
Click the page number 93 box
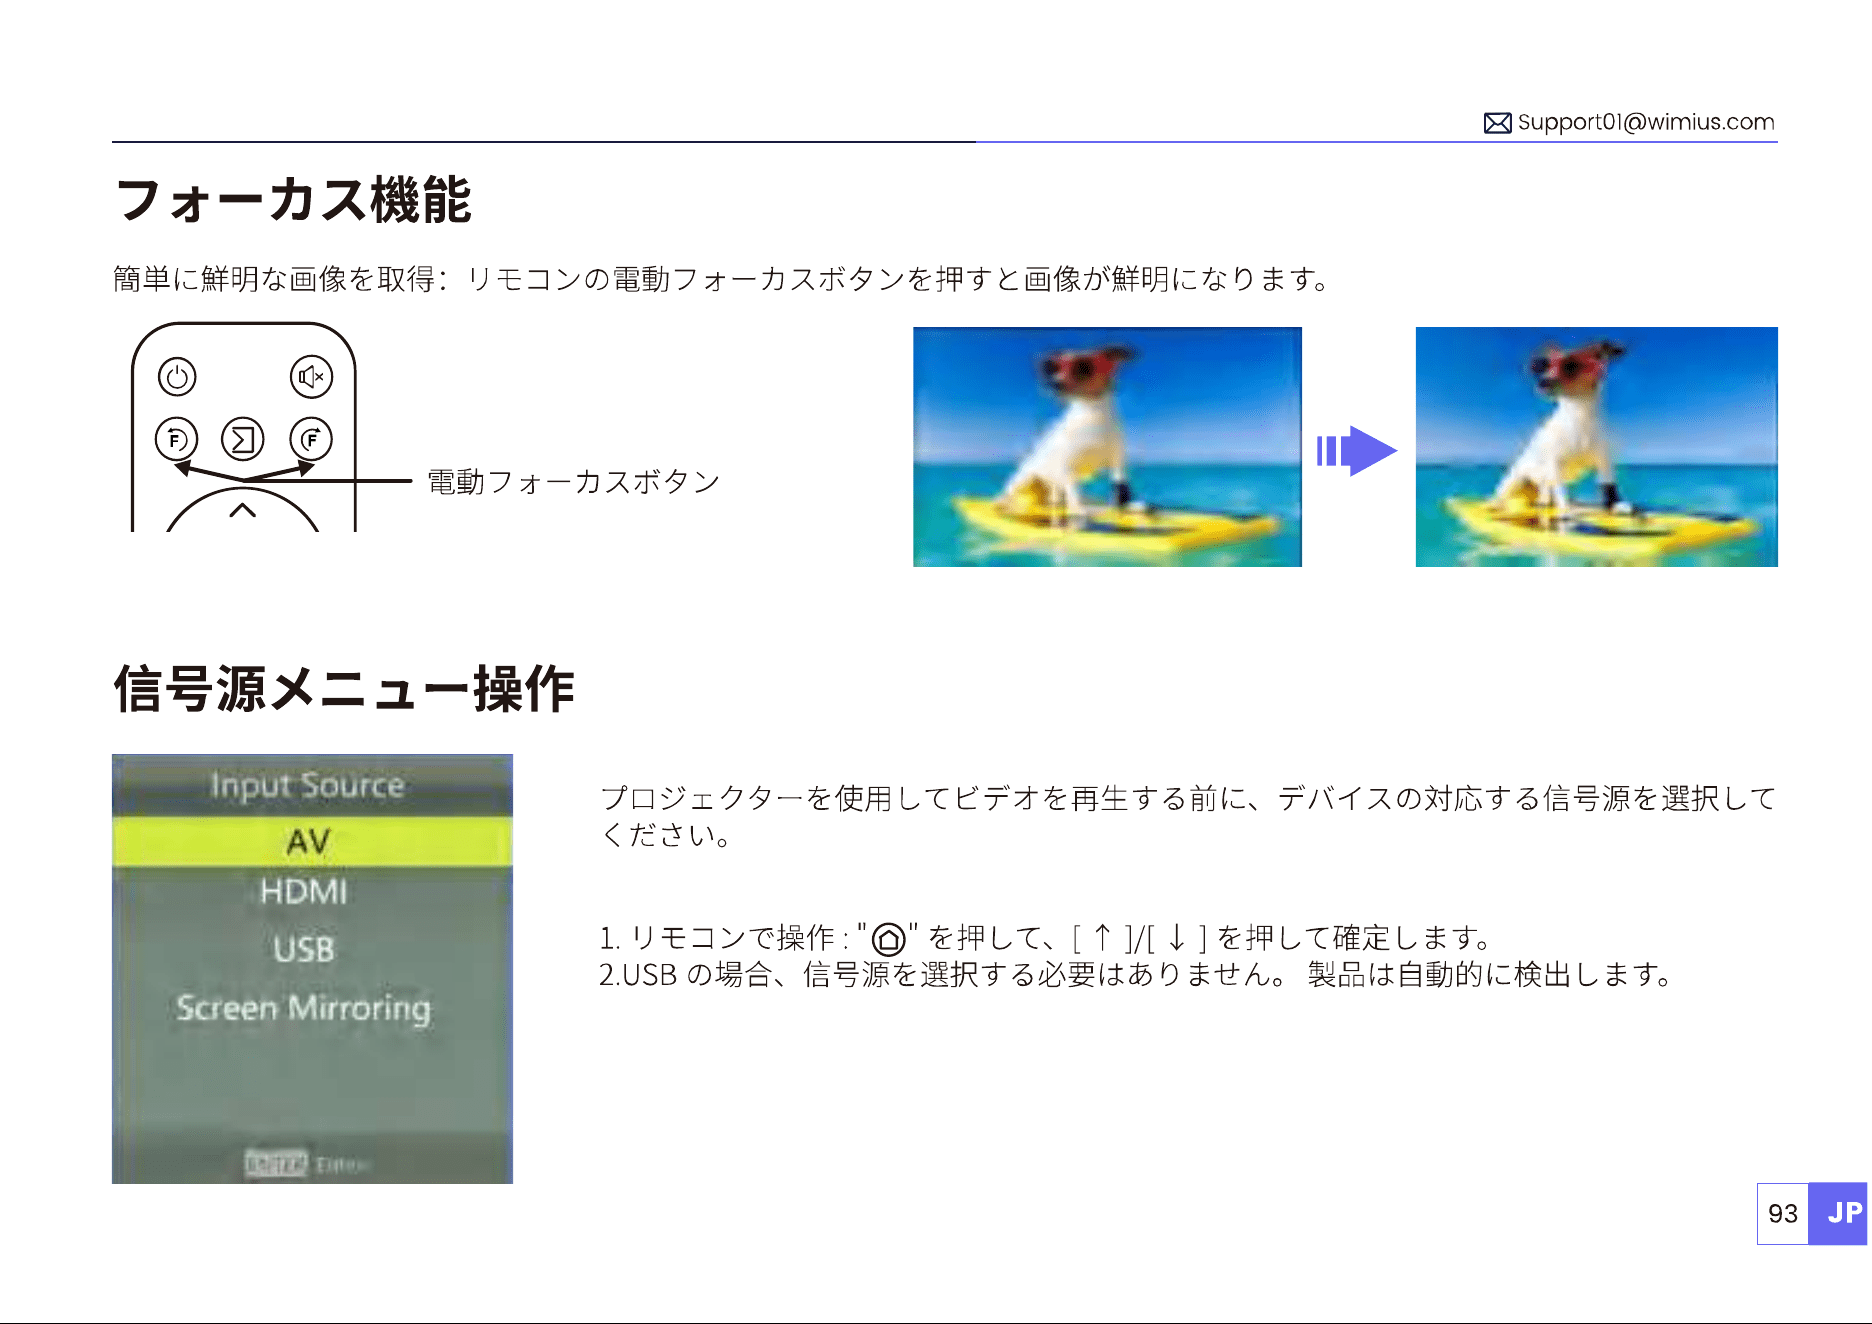click(1783, 1214)
